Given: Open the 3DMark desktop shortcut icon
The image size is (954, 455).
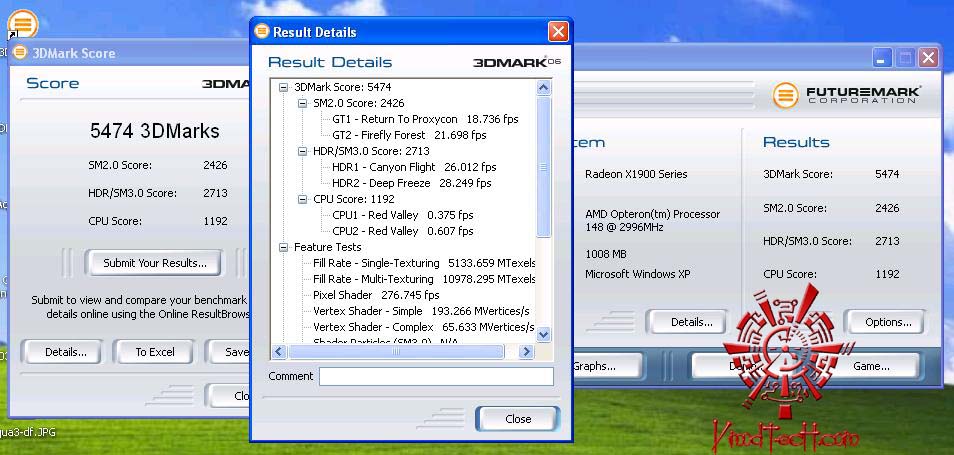Looking at the screenshot, I should tap(23, 25).
